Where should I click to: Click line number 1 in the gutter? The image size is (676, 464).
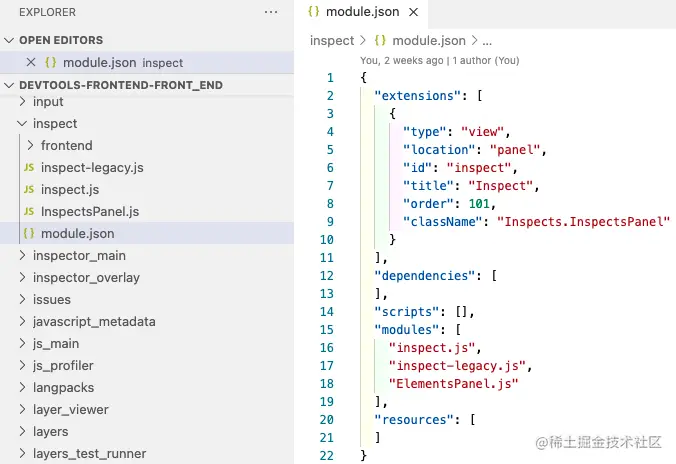(330, 78)
